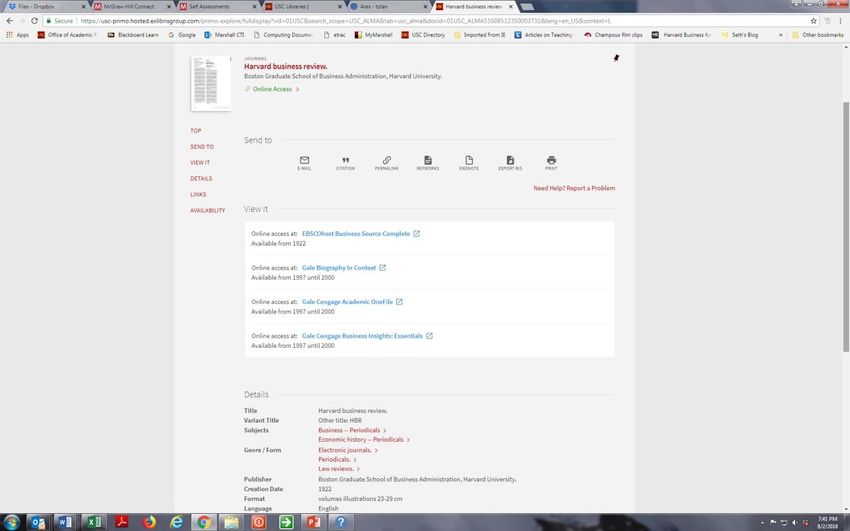Search genre Law reviews.
The width and height of the screenshot is (850, 531).
(x=336, y=469)
